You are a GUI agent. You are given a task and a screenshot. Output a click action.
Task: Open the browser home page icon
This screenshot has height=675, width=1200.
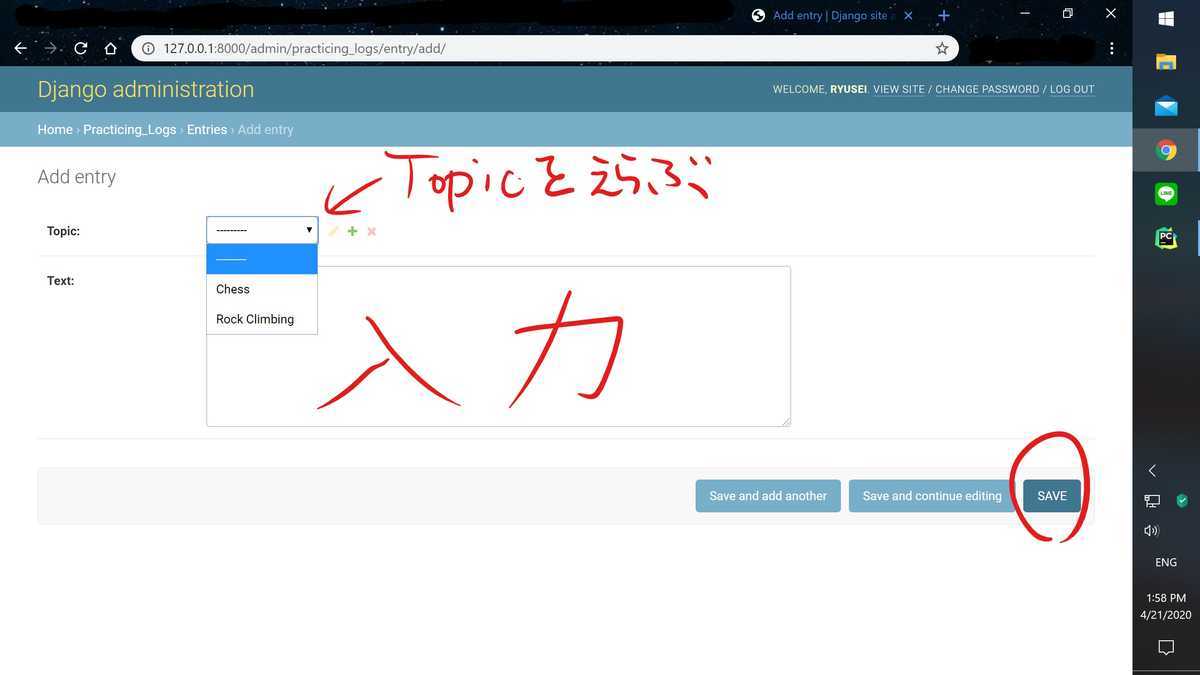110,47
